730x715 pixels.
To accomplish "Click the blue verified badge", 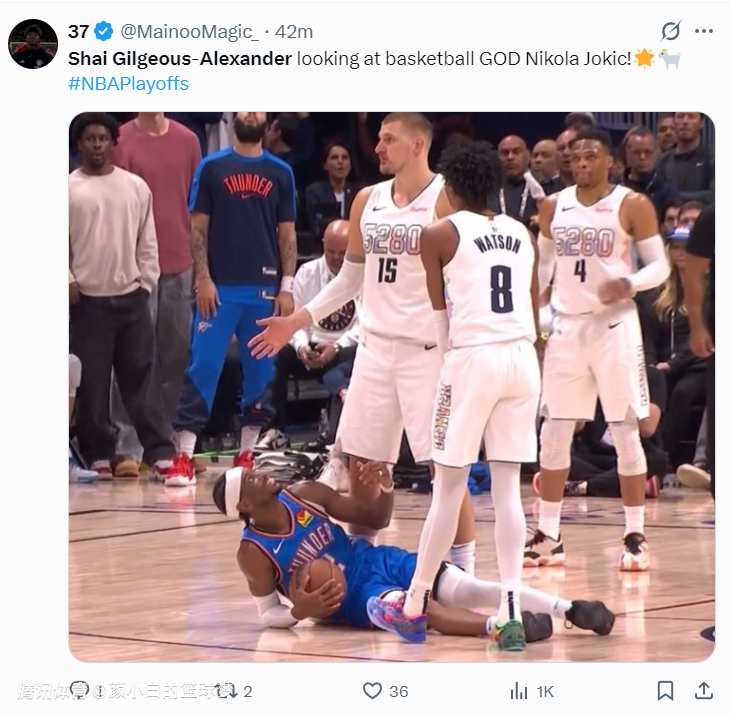I will [x=104, y=32].
